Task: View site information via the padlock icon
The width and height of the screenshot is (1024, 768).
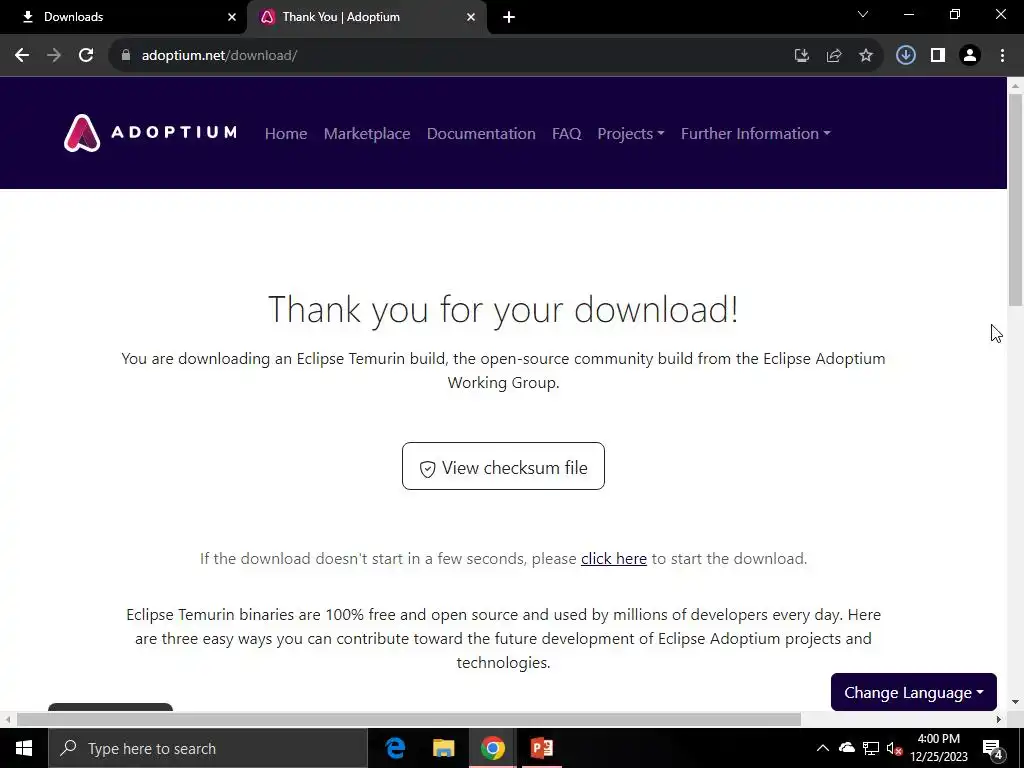Action: 126,56
